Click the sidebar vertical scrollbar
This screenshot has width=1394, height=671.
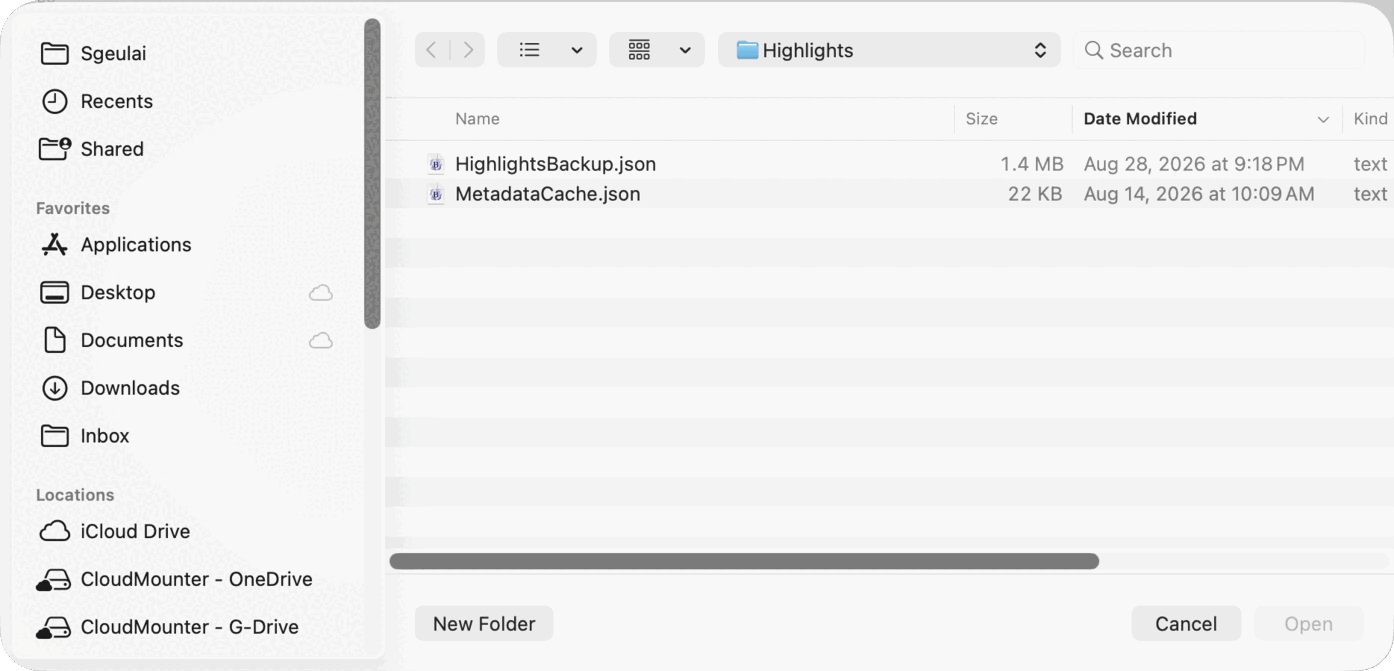click(x=372, y=173)
